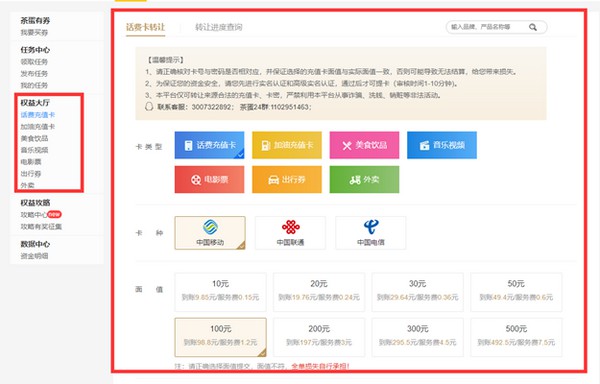The image size is (600, 384).
Task: Choose the 500元 face value
Action: point(516,337)
